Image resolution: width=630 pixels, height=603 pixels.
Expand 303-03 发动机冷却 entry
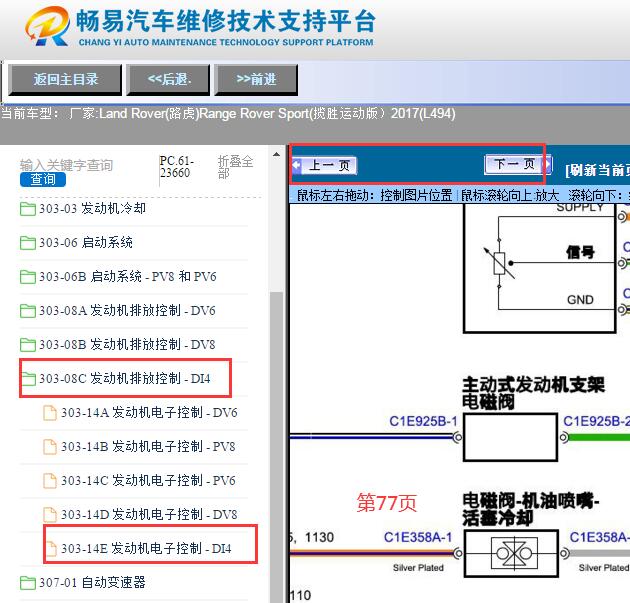92,208
